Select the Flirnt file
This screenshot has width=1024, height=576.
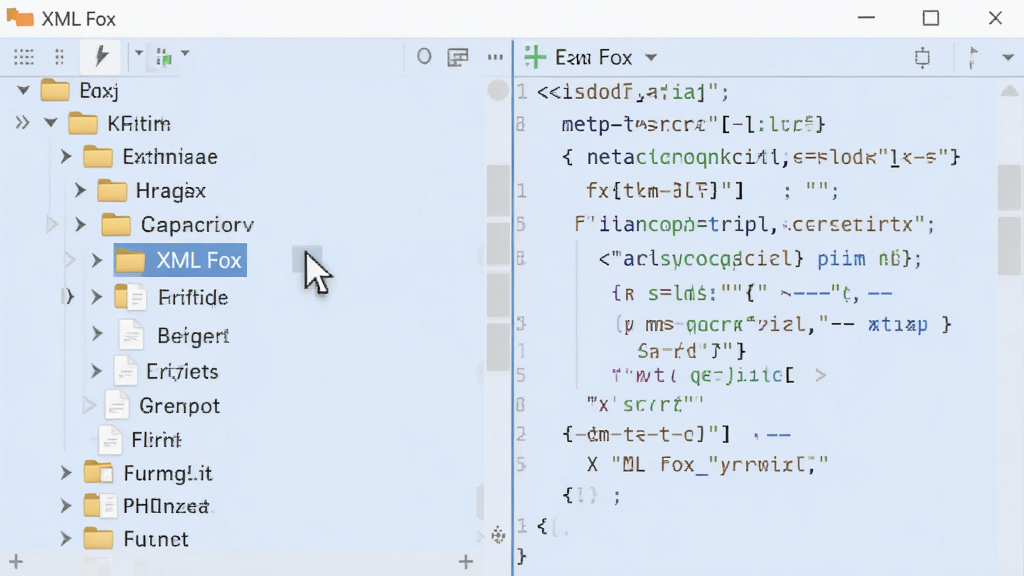[x=140, y=440]
